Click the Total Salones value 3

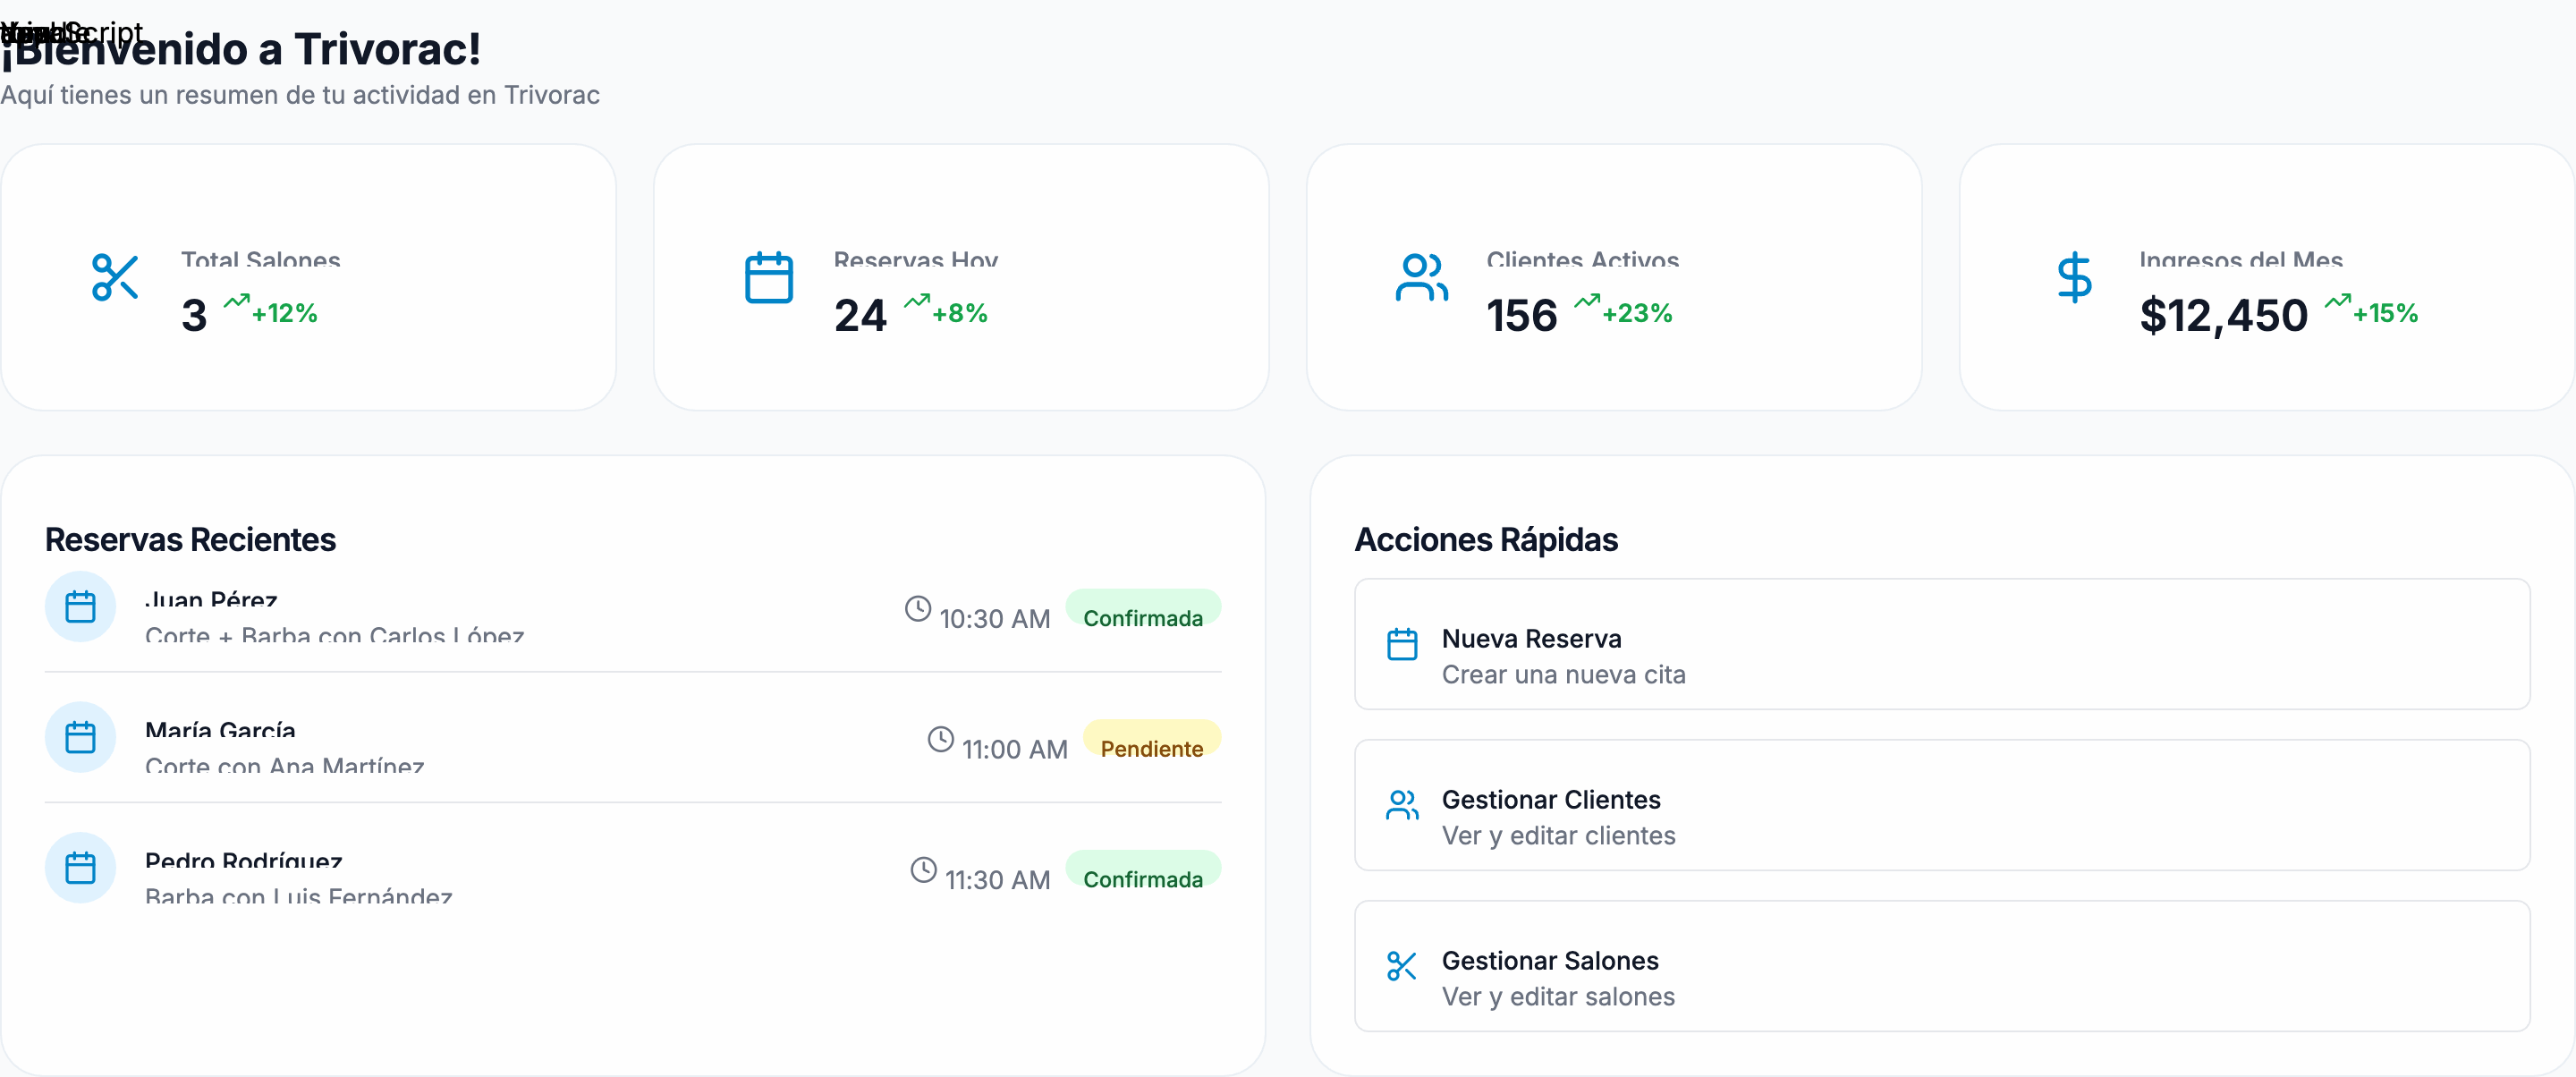(194, 316)
